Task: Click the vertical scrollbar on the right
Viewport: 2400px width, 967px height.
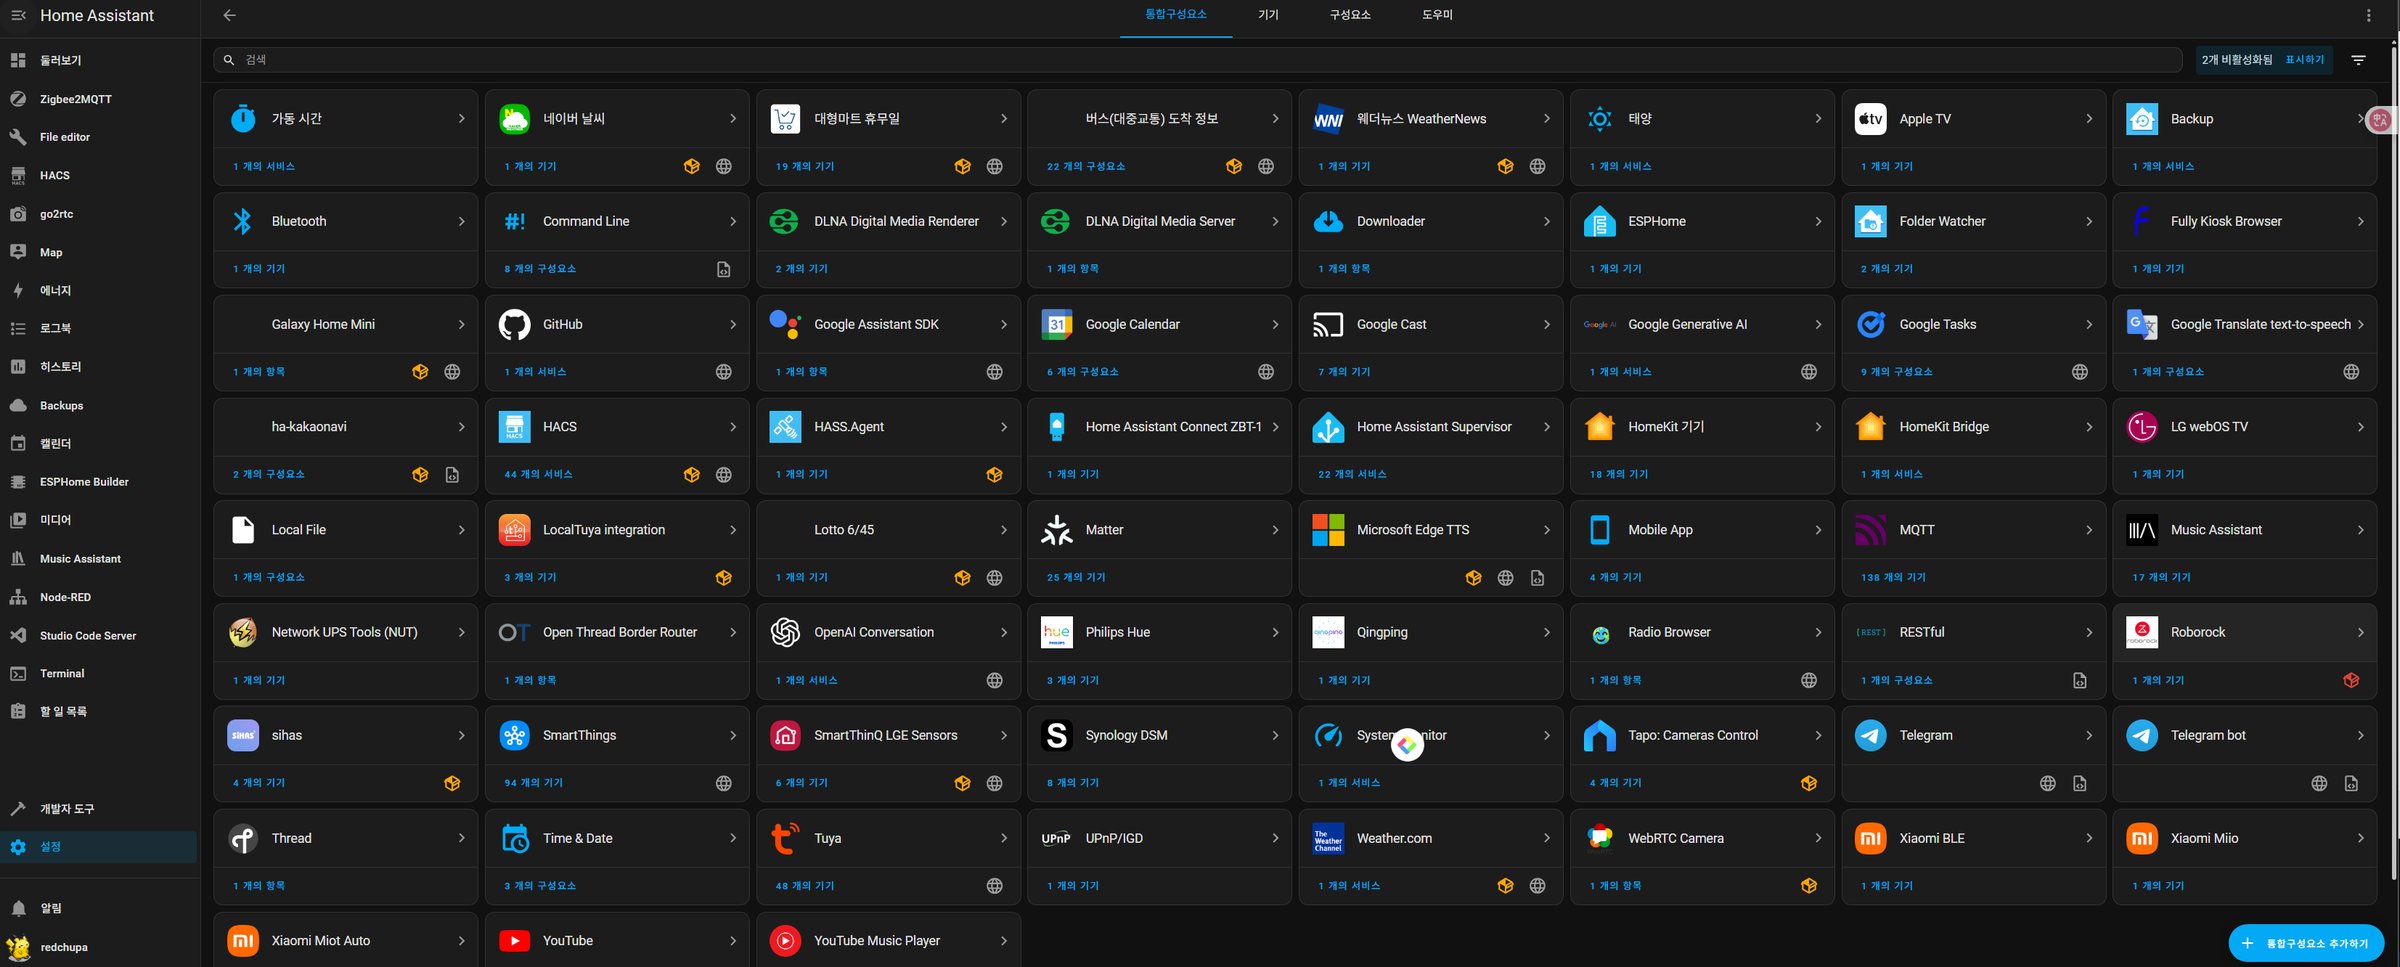Action: click(2394, 450)
